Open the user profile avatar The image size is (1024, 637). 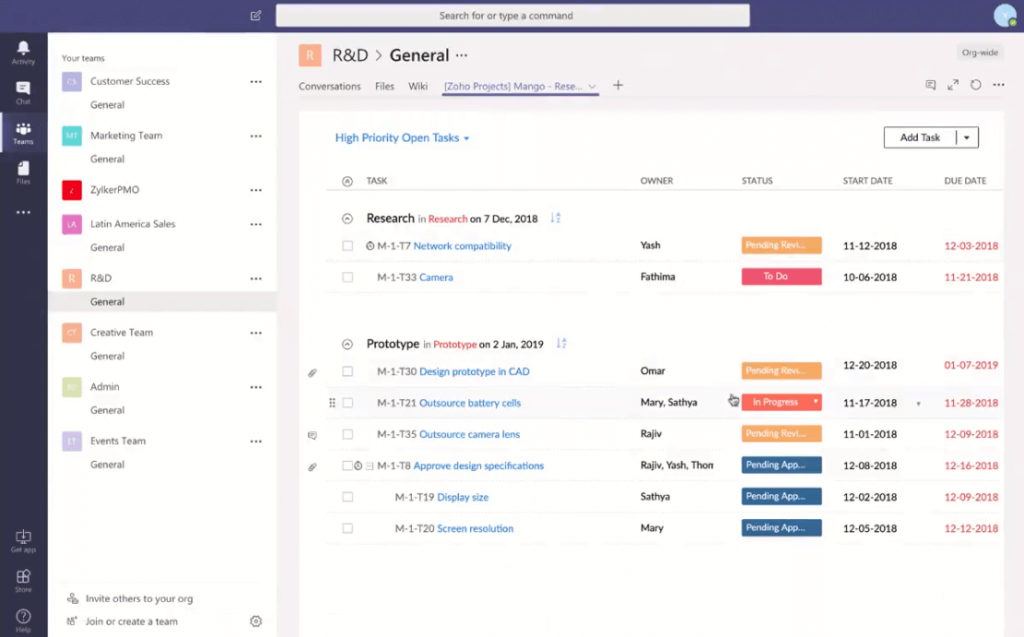tap(1004, 15)
